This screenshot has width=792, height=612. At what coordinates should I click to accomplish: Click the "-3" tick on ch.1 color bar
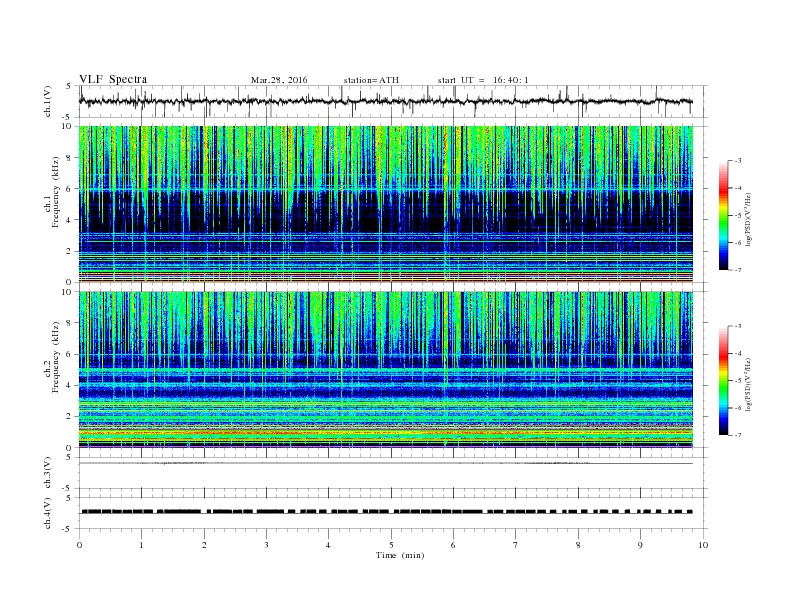[x=737, y=161]
